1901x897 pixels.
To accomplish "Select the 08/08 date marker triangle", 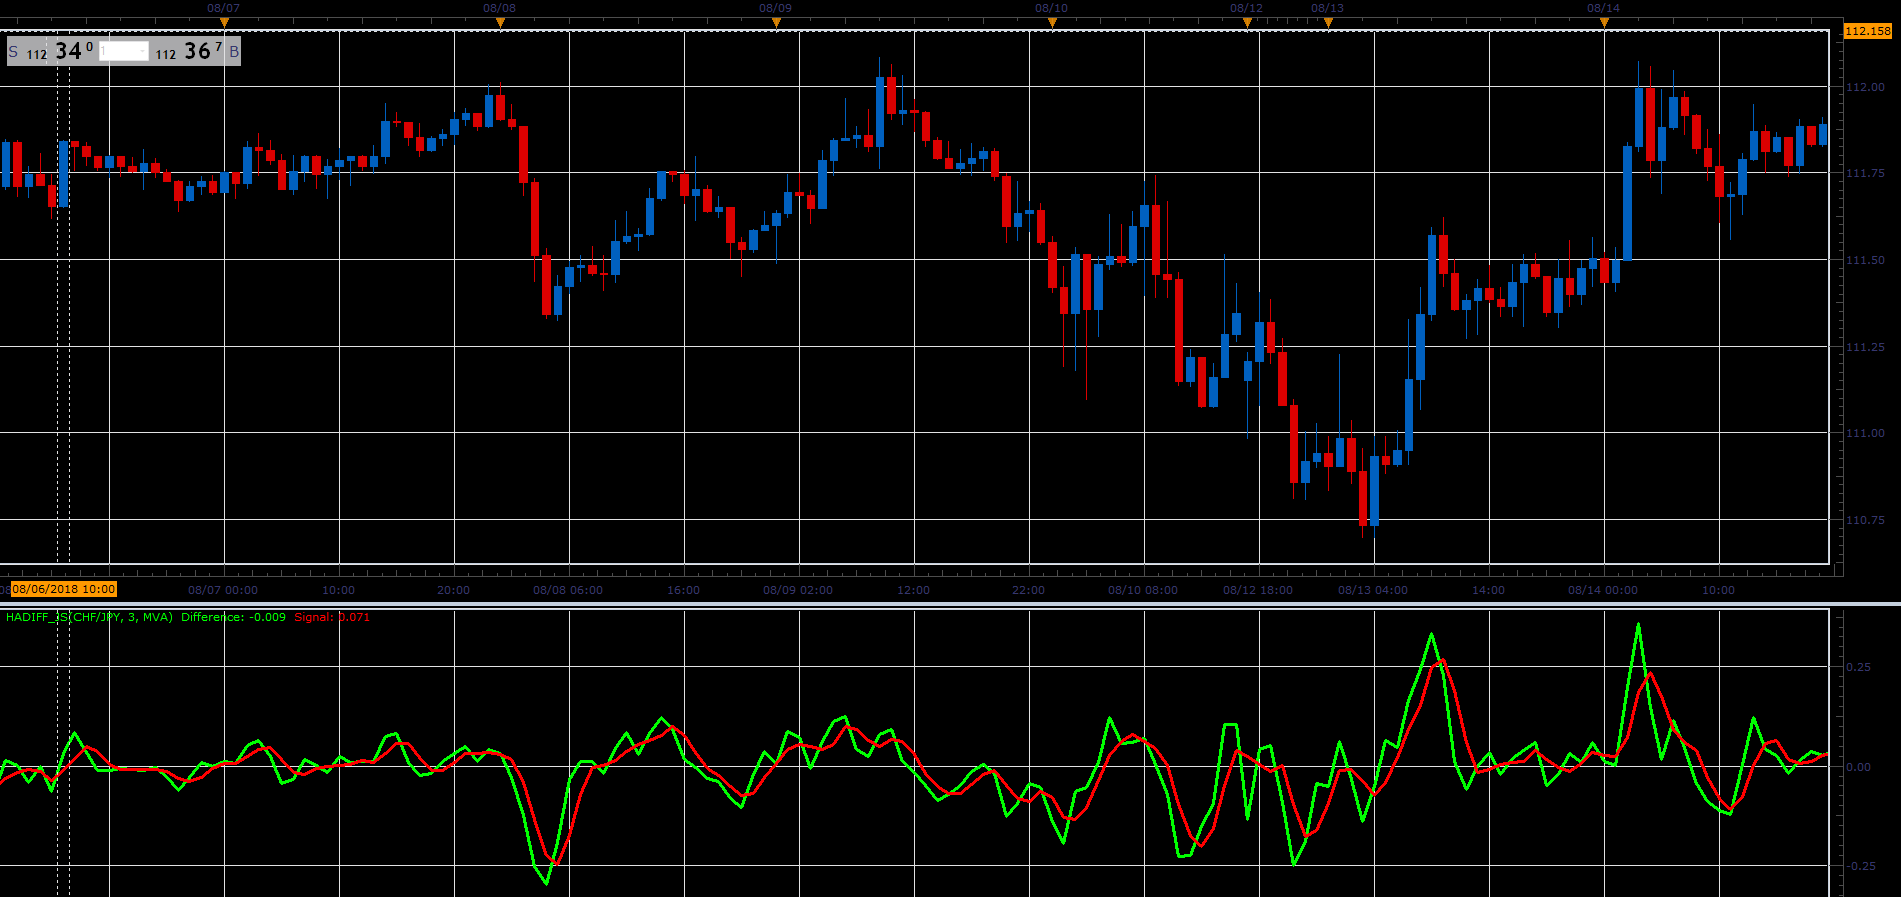I will pyautogui.click(x=500, y=22).
